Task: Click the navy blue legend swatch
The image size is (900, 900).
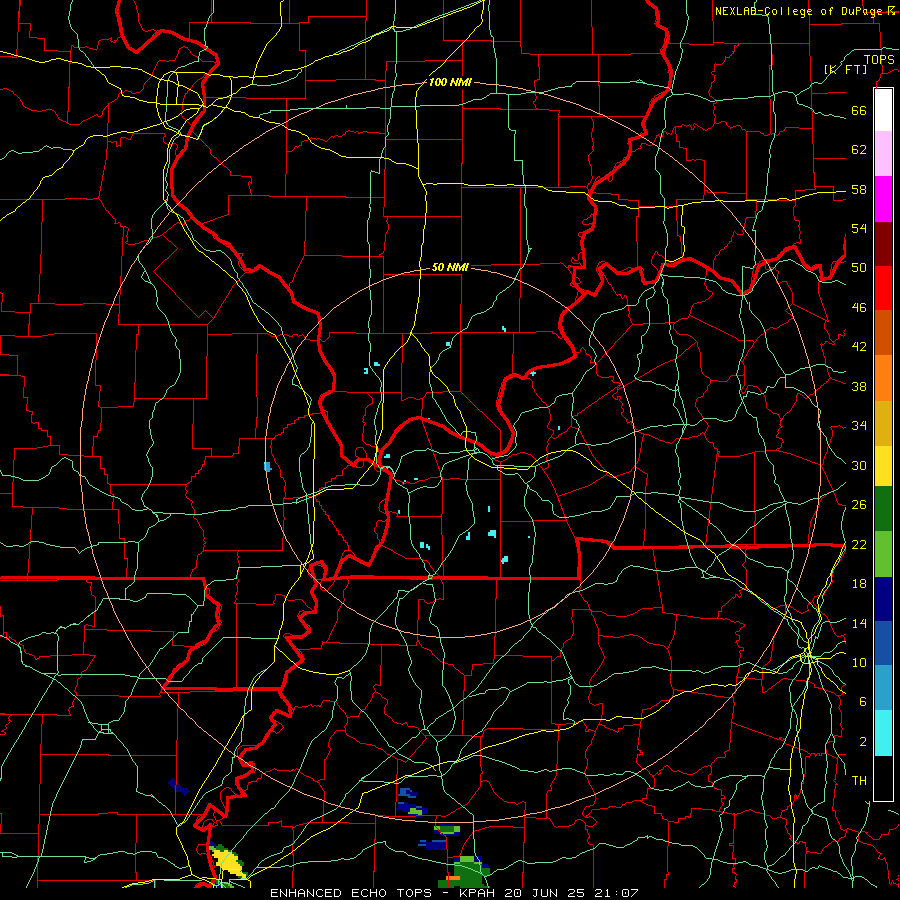Action: [883, 599]
